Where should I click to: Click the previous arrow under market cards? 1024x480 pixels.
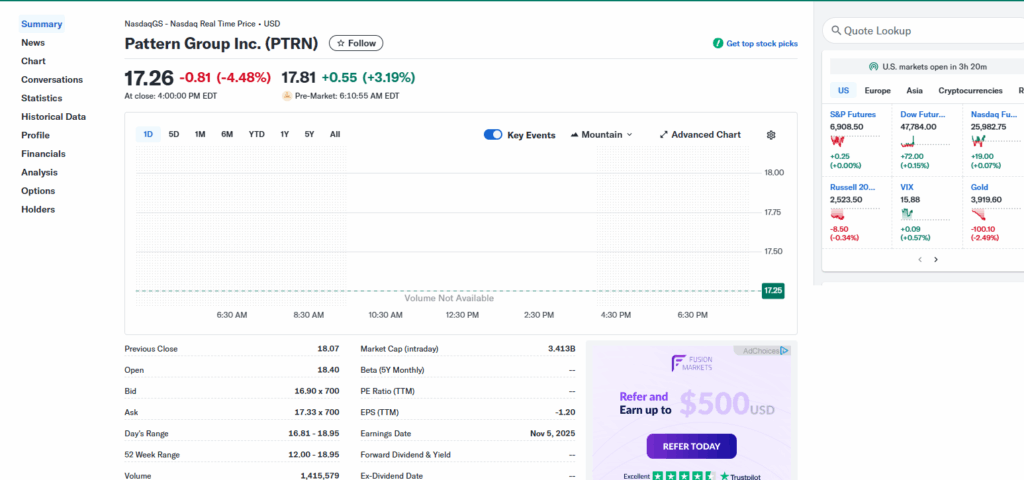(919, 259)
